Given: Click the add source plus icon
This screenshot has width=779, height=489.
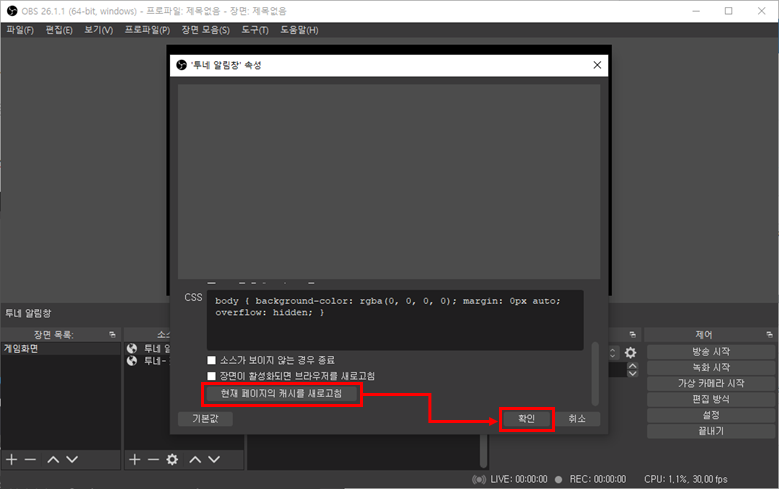Looking at the screenshot, I should point(135,459).
